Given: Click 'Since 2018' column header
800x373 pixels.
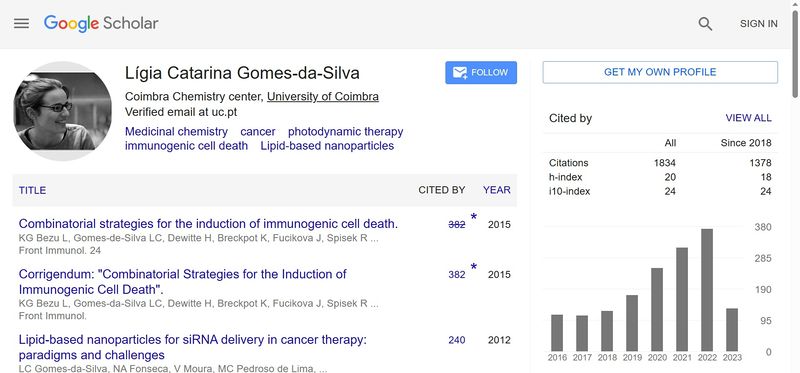Looking at the screenshot, I should (x=746, y=143).
